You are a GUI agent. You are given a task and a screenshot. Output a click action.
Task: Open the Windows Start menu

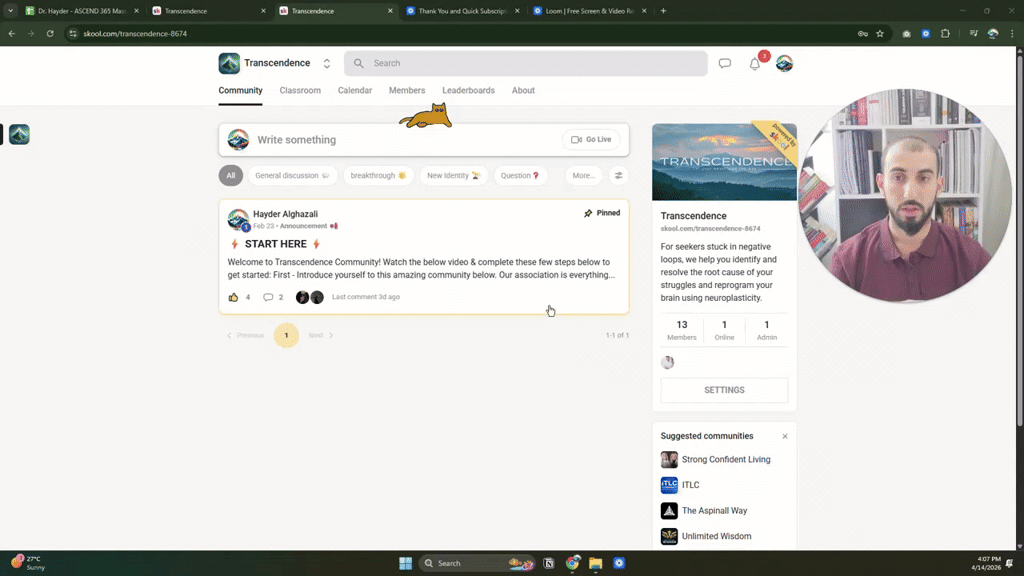(406, 563)
